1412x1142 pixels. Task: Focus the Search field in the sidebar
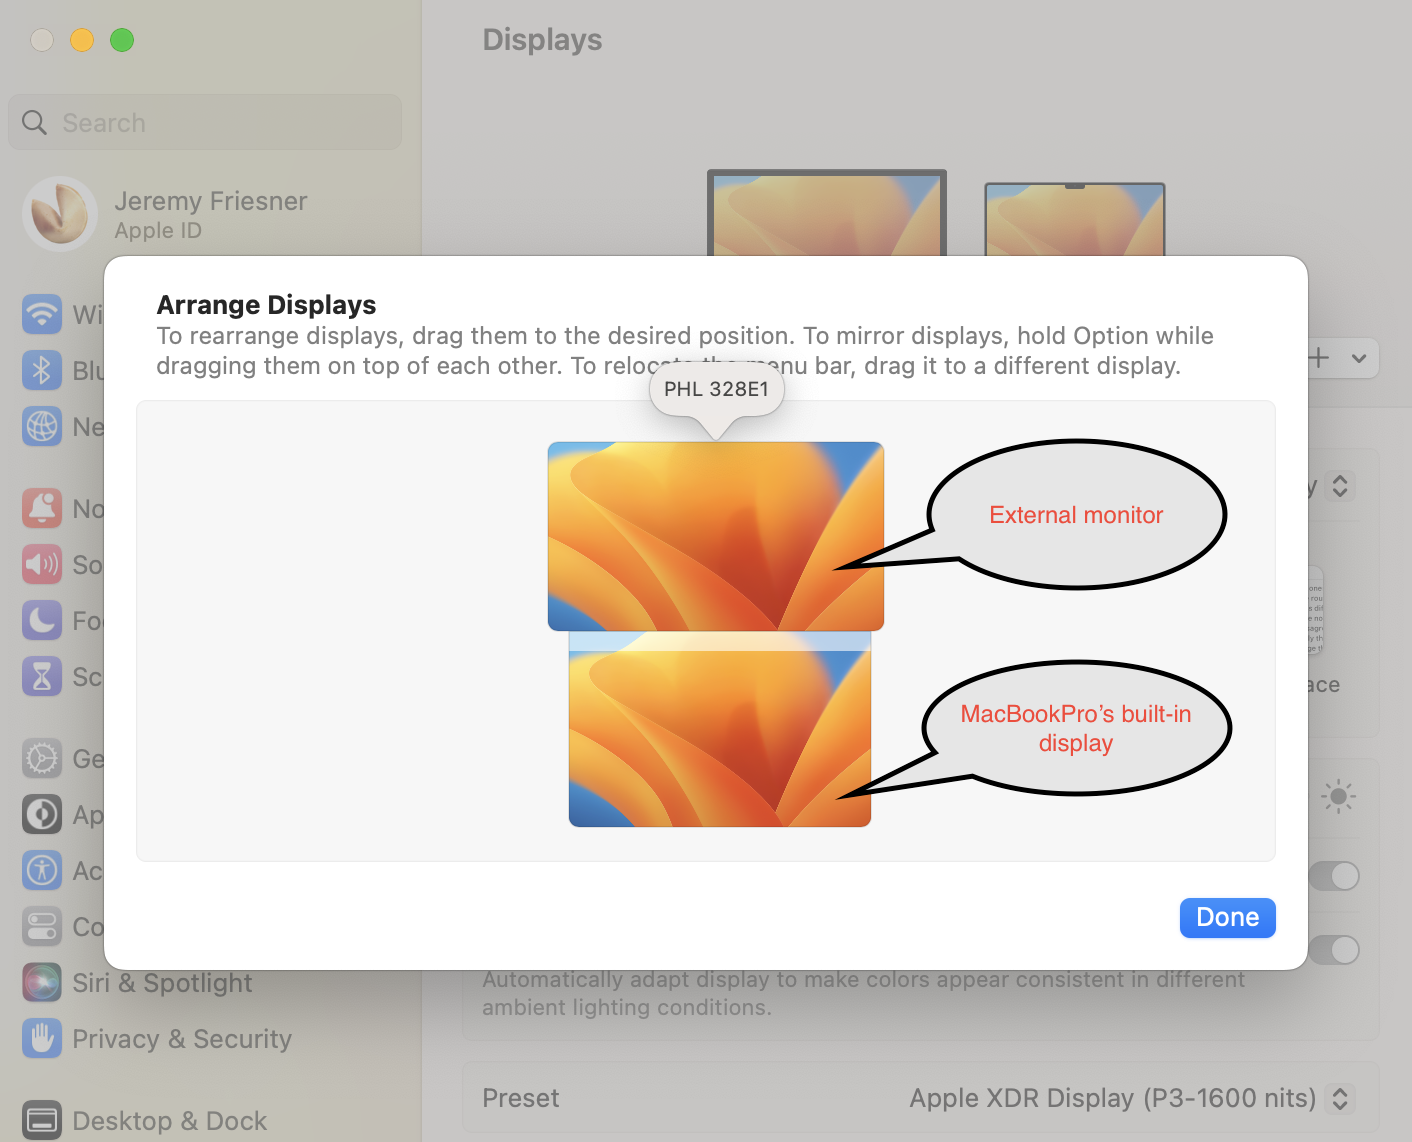pyautogui.click(x=205, y=122)
